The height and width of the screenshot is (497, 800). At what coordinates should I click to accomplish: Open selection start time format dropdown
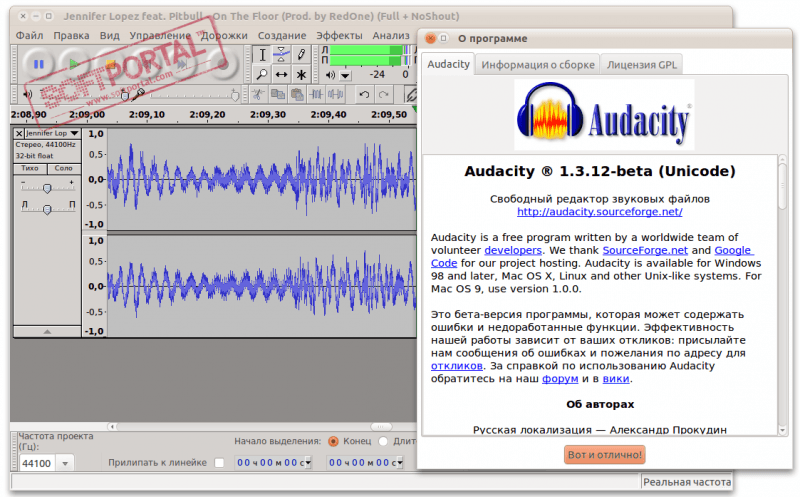pos(308,463)
